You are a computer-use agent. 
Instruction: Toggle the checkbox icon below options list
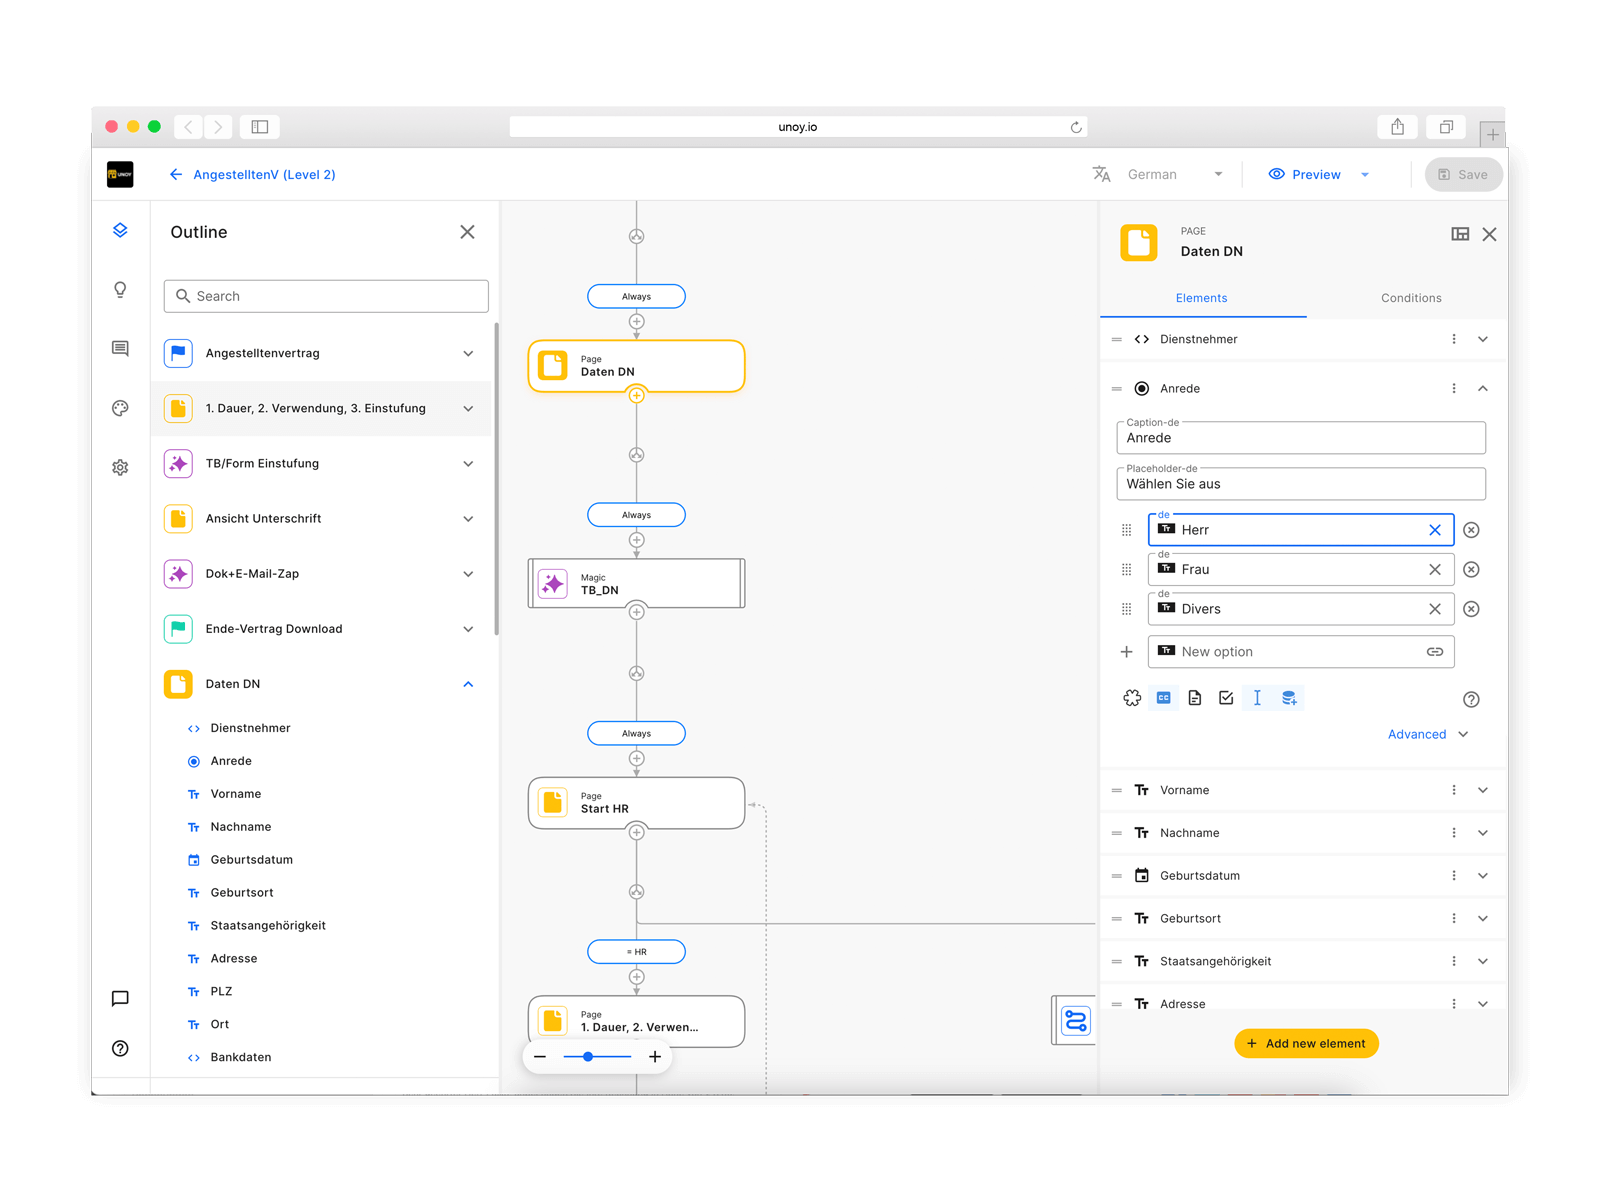pos(1226,698)
